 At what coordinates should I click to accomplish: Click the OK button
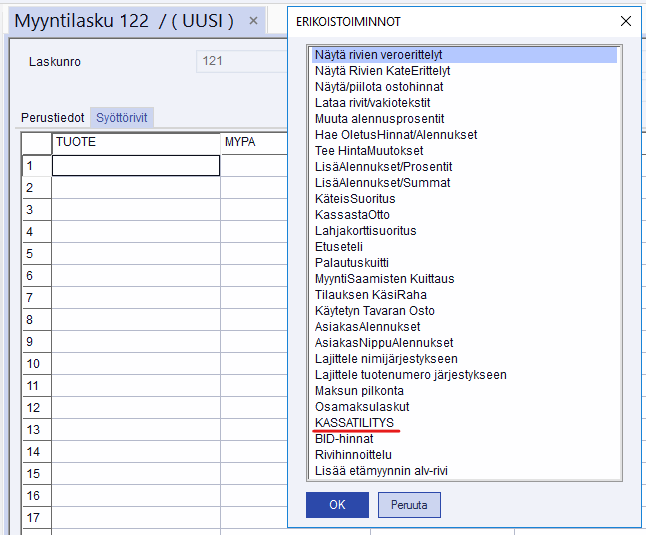click(x=337, y=505)
